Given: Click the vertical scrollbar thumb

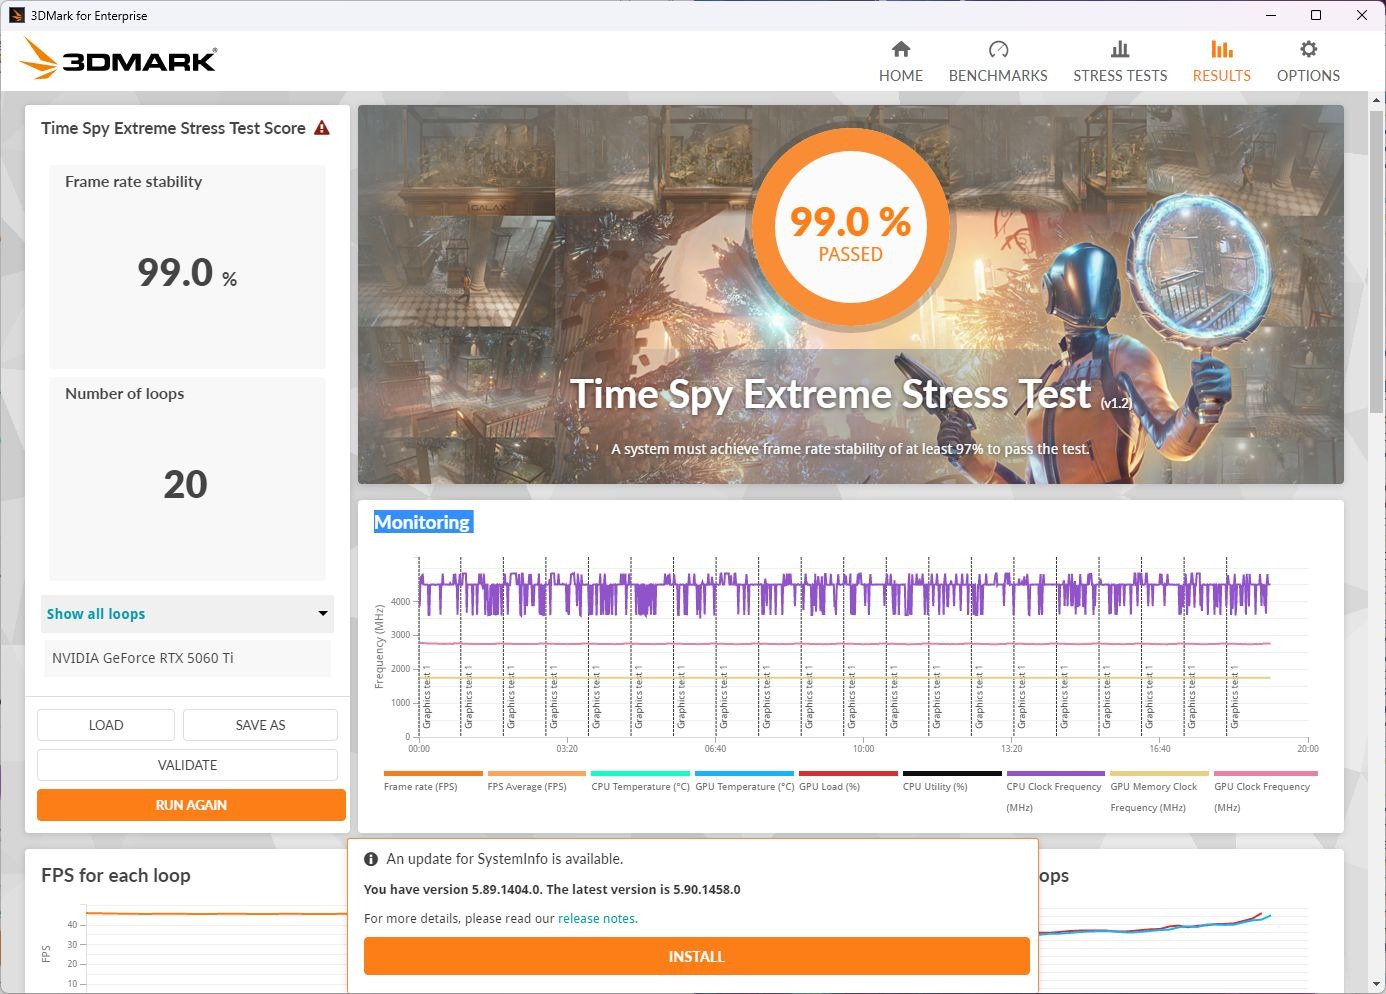Looking at the screenshot, I should [x=1377, y=260].
